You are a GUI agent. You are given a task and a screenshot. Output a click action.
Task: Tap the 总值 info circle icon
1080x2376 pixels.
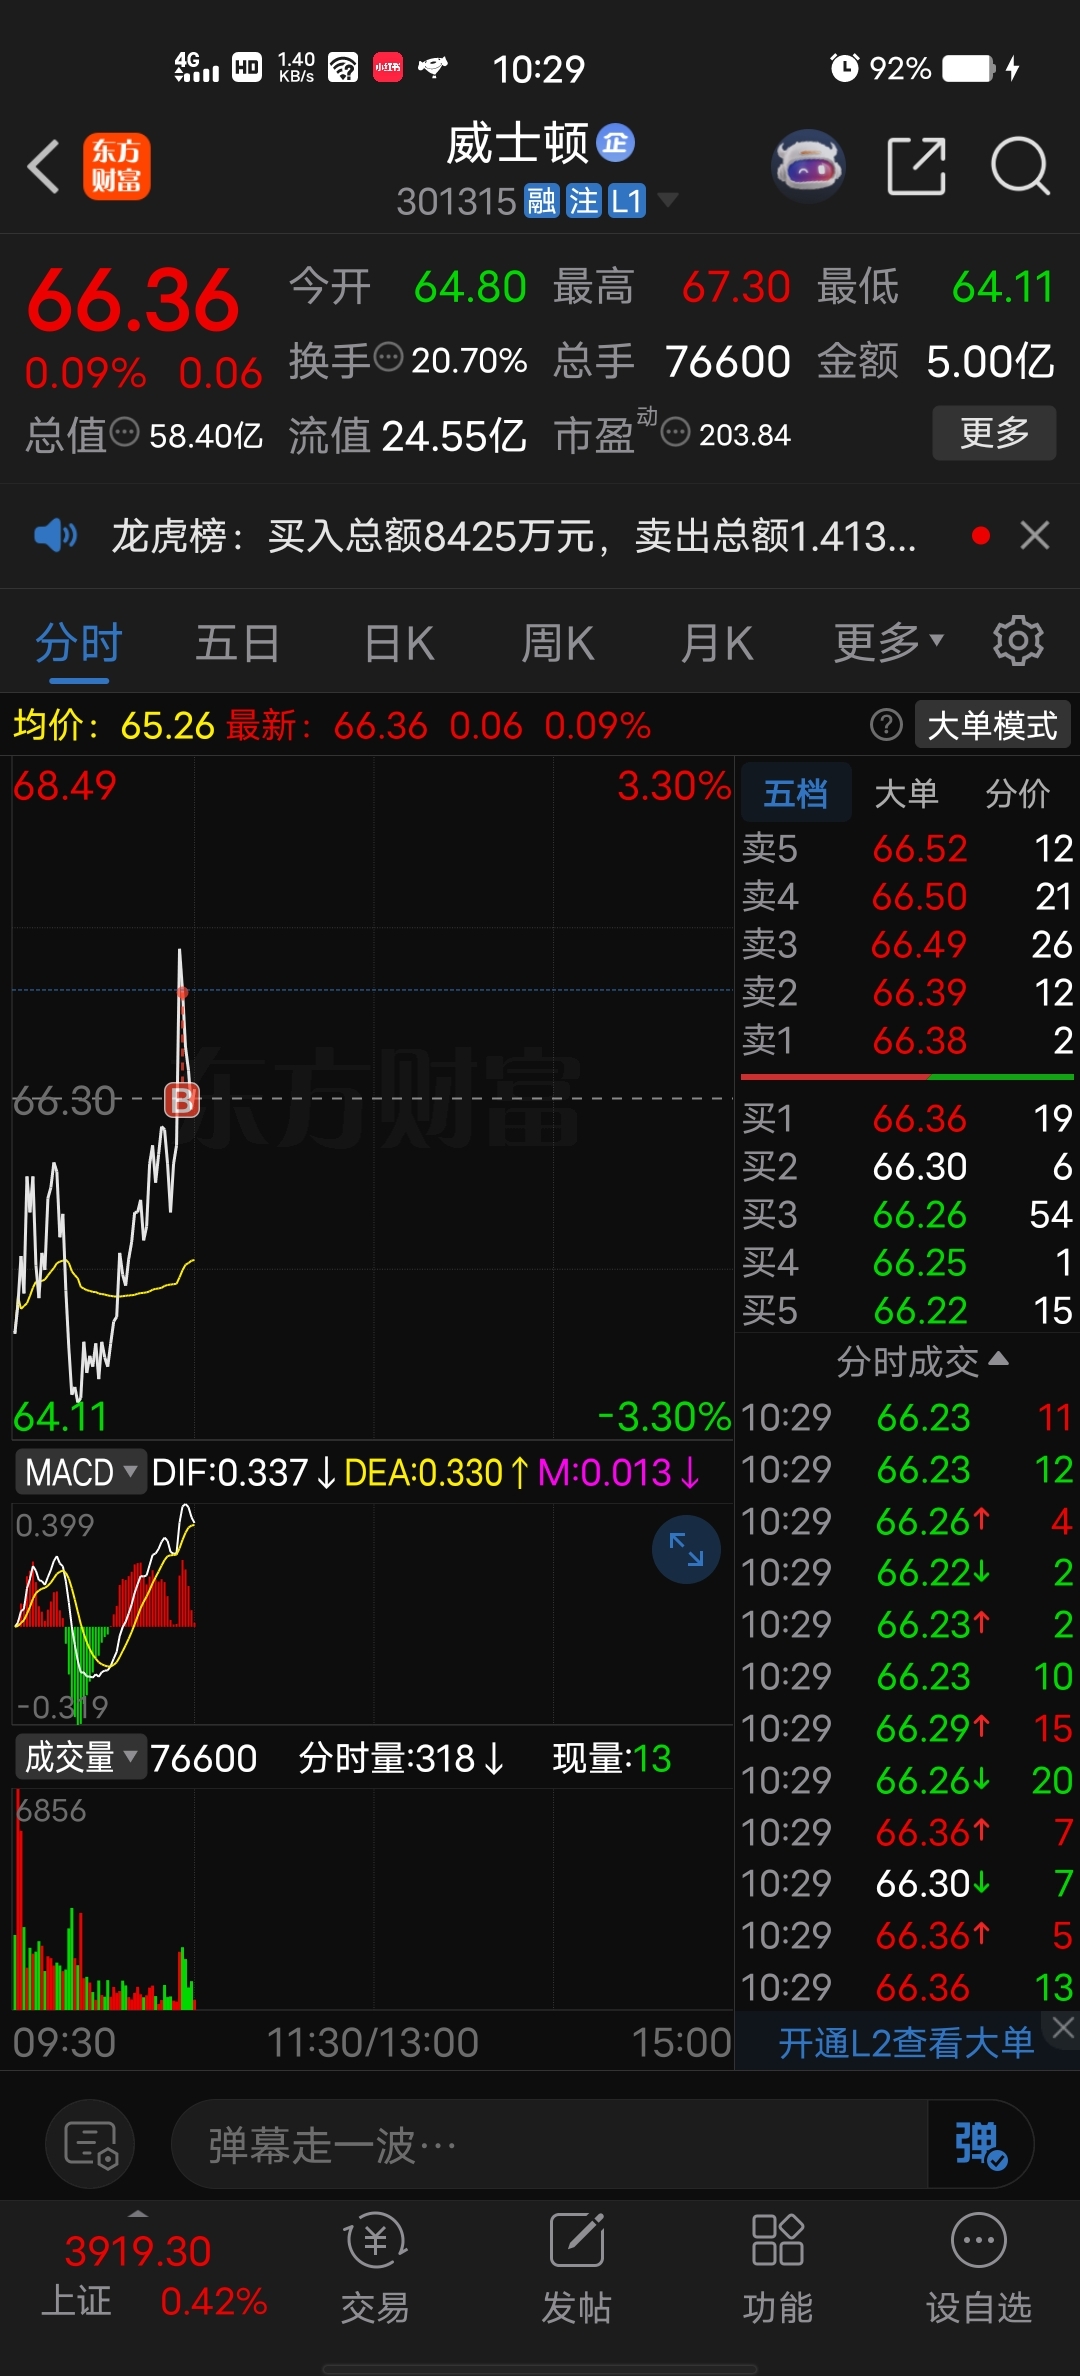tap(125, 433)
